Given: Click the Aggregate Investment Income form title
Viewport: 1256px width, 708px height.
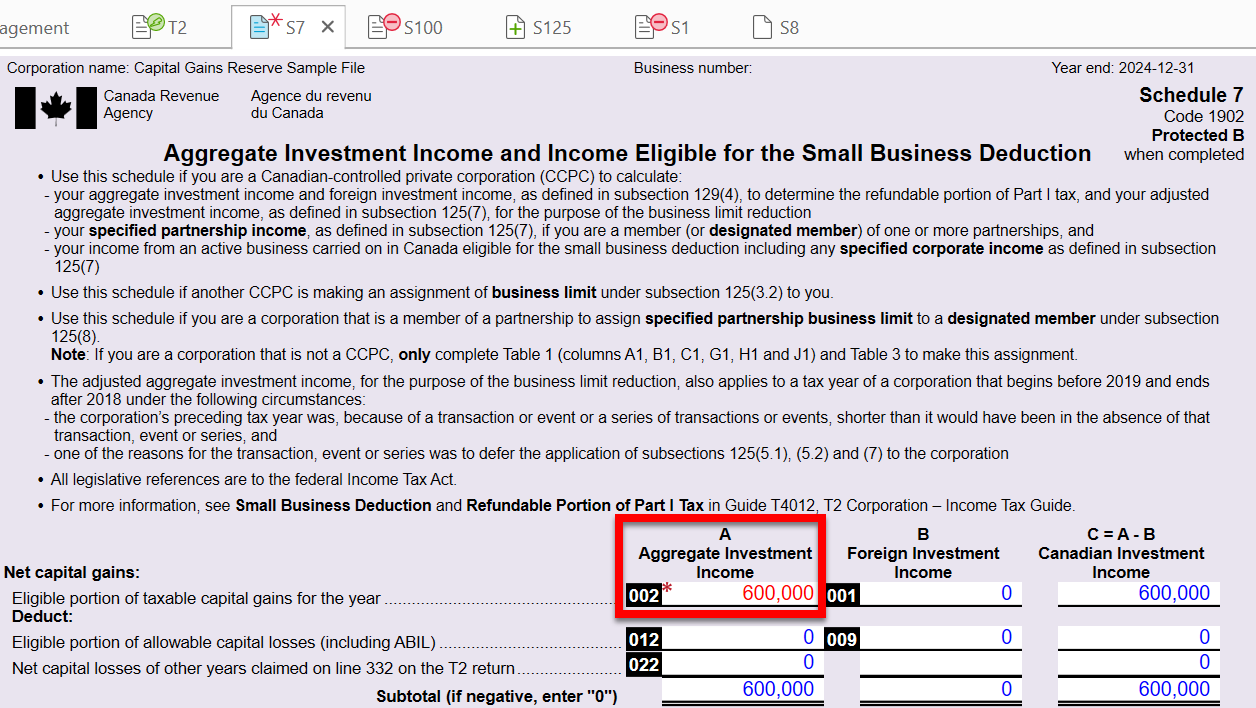Looking at the screenshot, I should 627,154.
